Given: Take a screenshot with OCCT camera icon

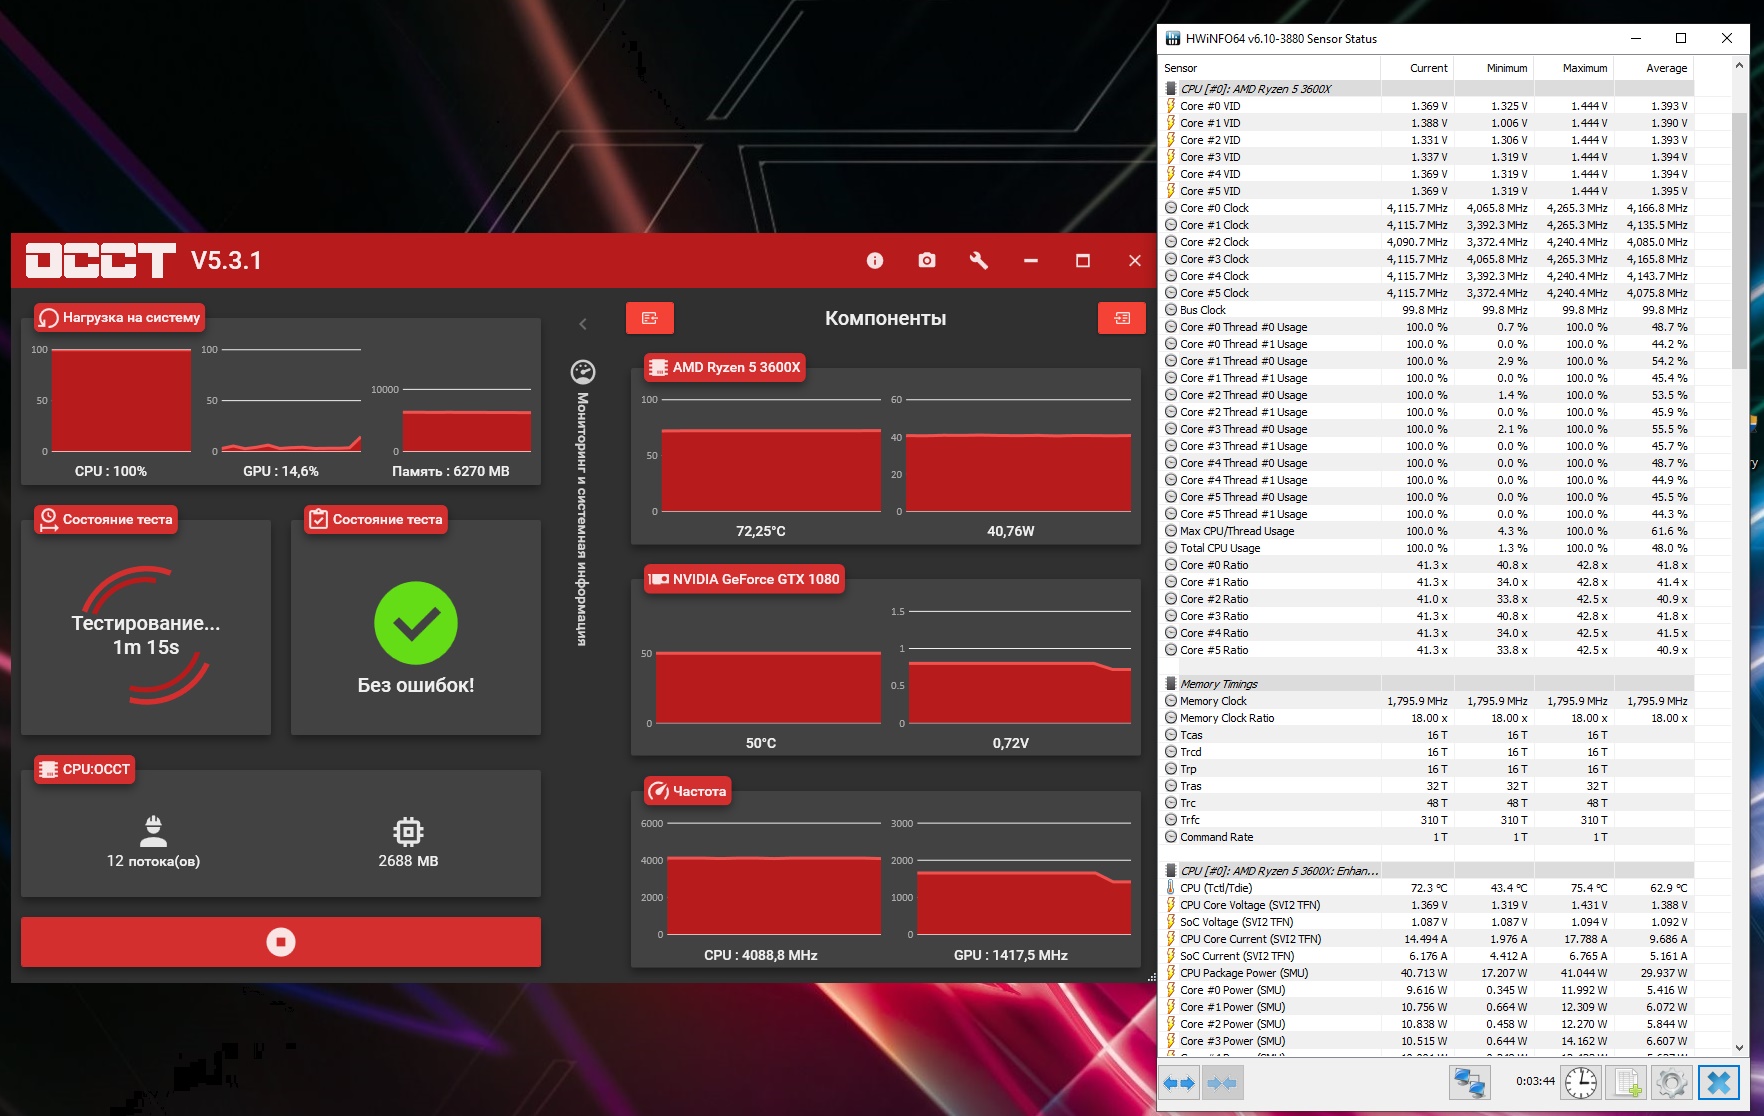Looking at the screenshot, I should pyautogui.click(x=927, y=260).
